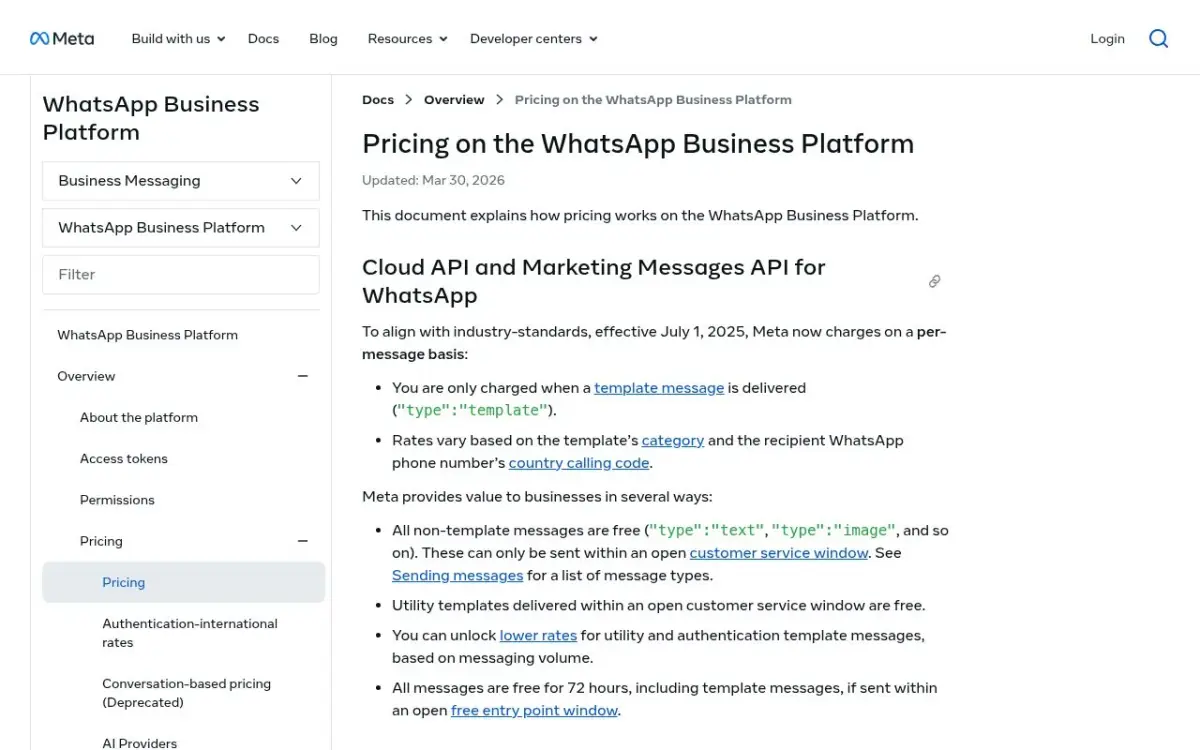The height and width of the screenshot is (750, 1200).
Task: Select the highlighted Pricing item
Action: (x=183, y=582)
